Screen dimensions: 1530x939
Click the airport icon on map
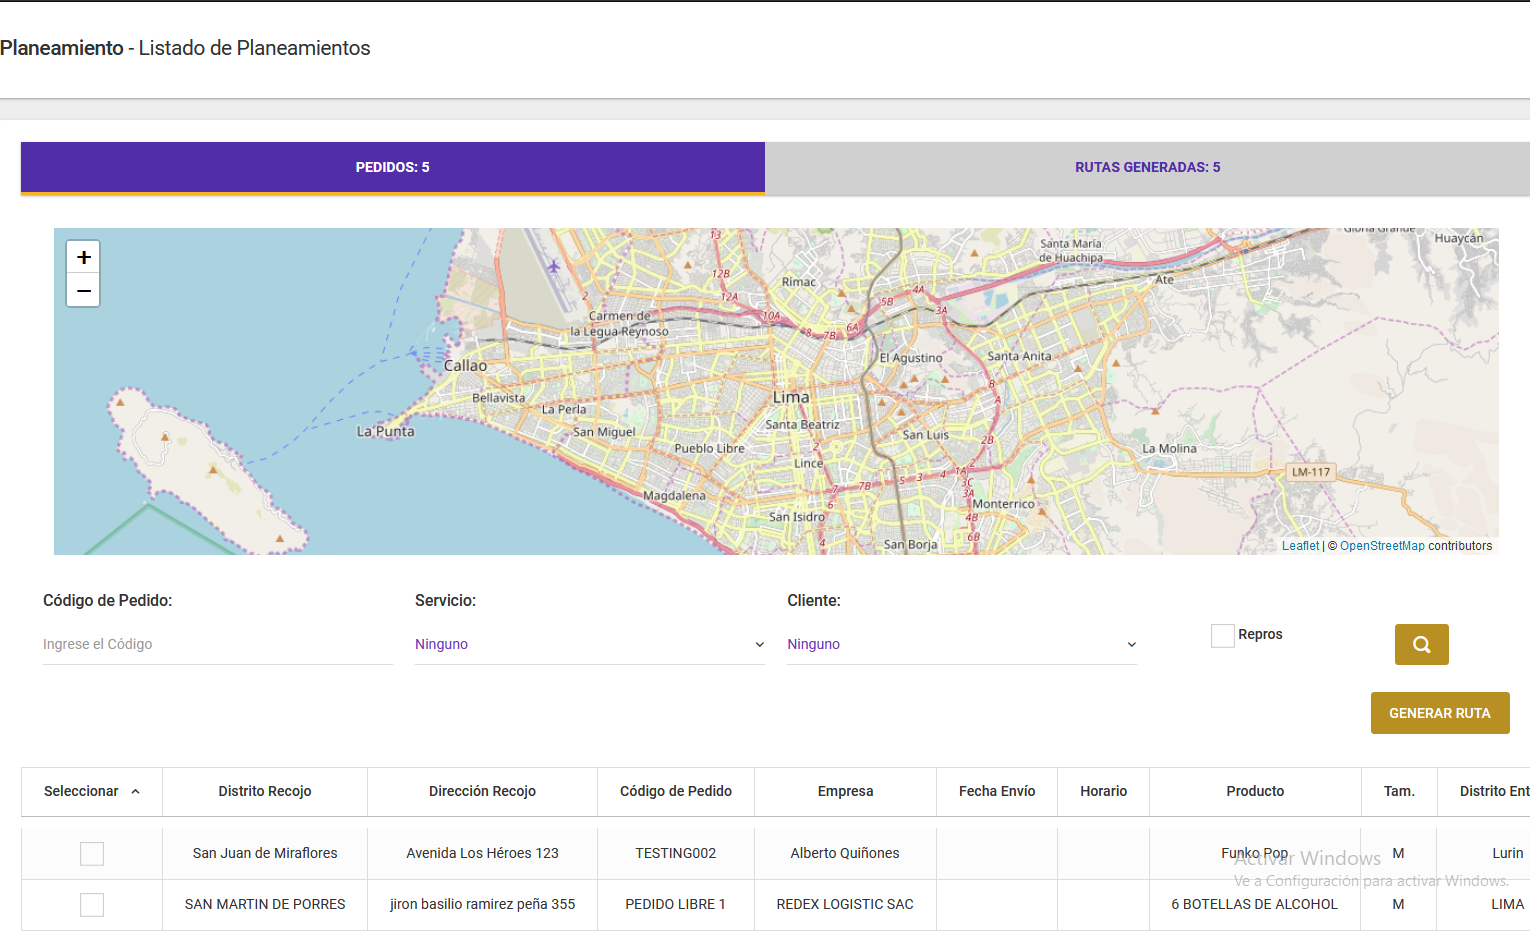(554, 266)
